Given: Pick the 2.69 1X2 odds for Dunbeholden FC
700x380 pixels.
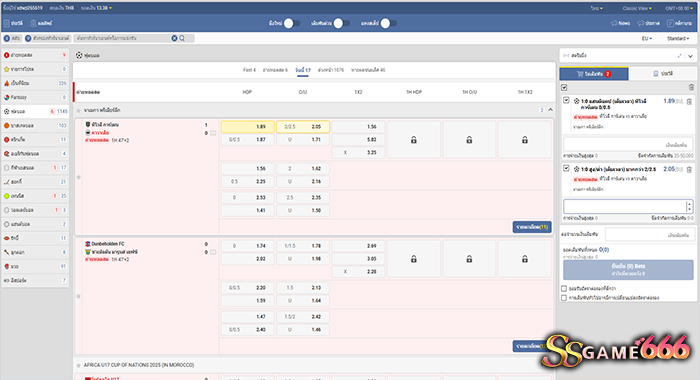Looking at the screenshot, I should 358,246.
